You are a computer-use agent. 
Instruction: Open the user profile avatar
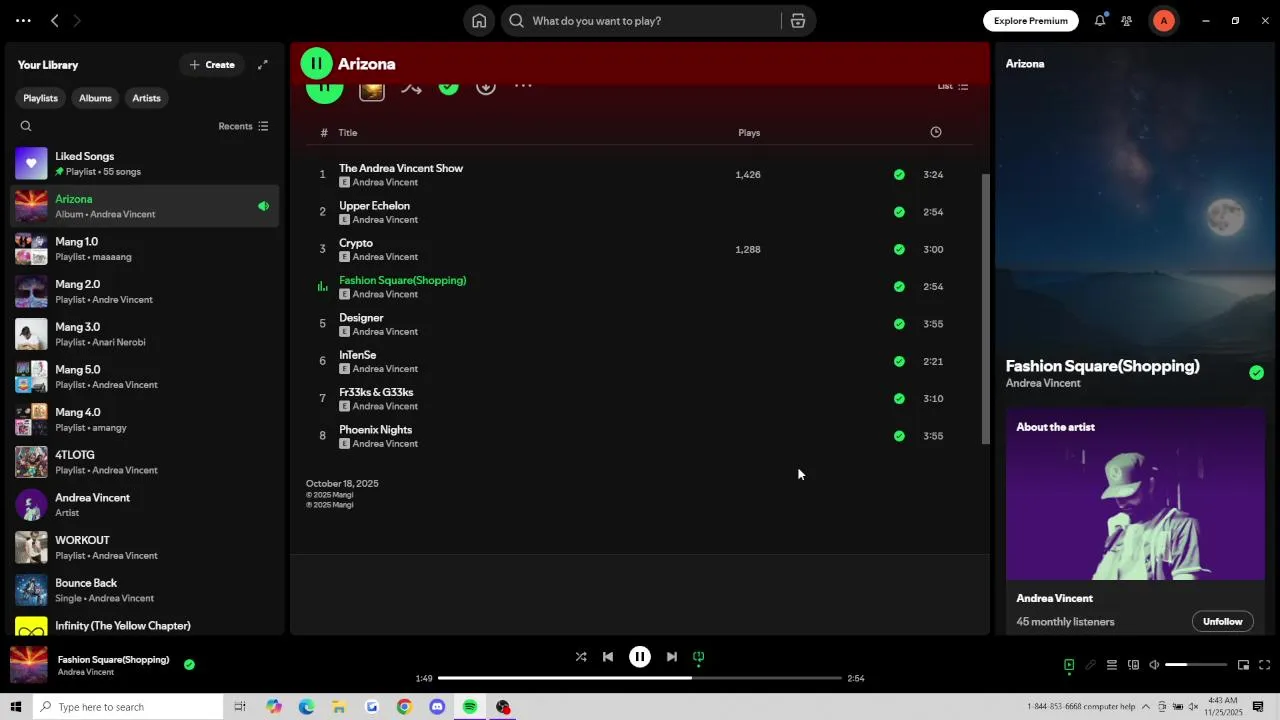point(1163,21)
